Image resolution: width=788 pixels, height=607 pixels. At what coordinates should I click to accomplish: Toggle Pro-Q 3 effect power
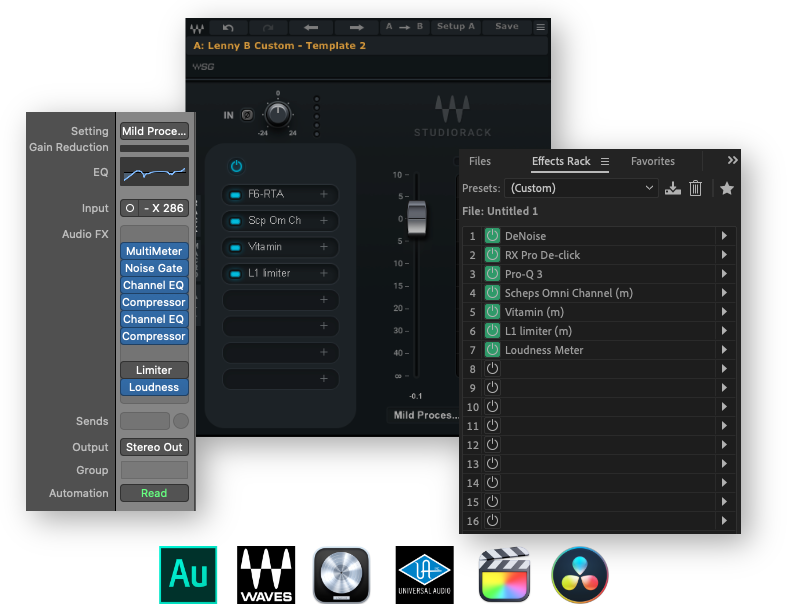(x=492, y=274)
